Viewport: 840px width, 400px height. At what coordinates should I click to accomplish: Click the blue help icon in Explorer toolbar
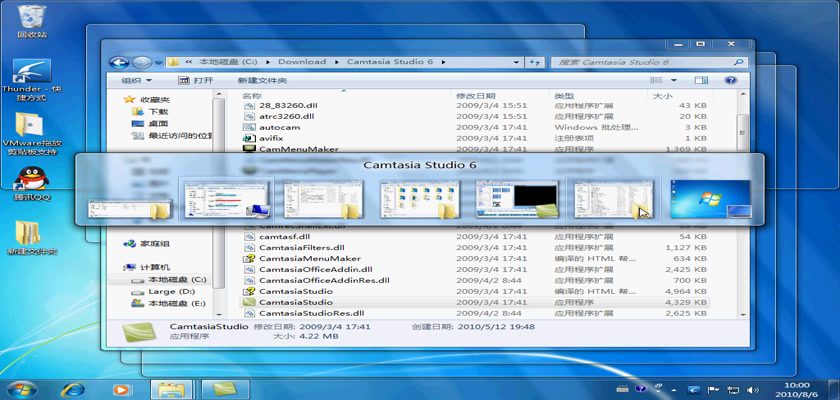click(731, 80)
